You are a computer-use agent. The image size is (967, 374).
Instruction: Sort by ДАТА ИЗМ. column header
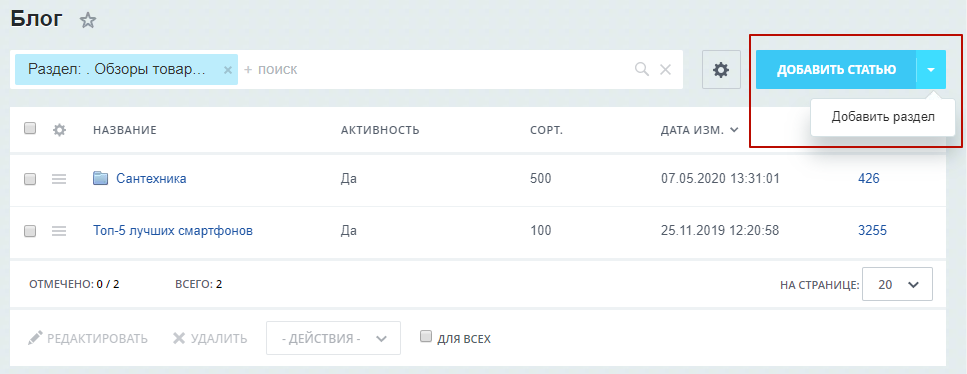699,130
